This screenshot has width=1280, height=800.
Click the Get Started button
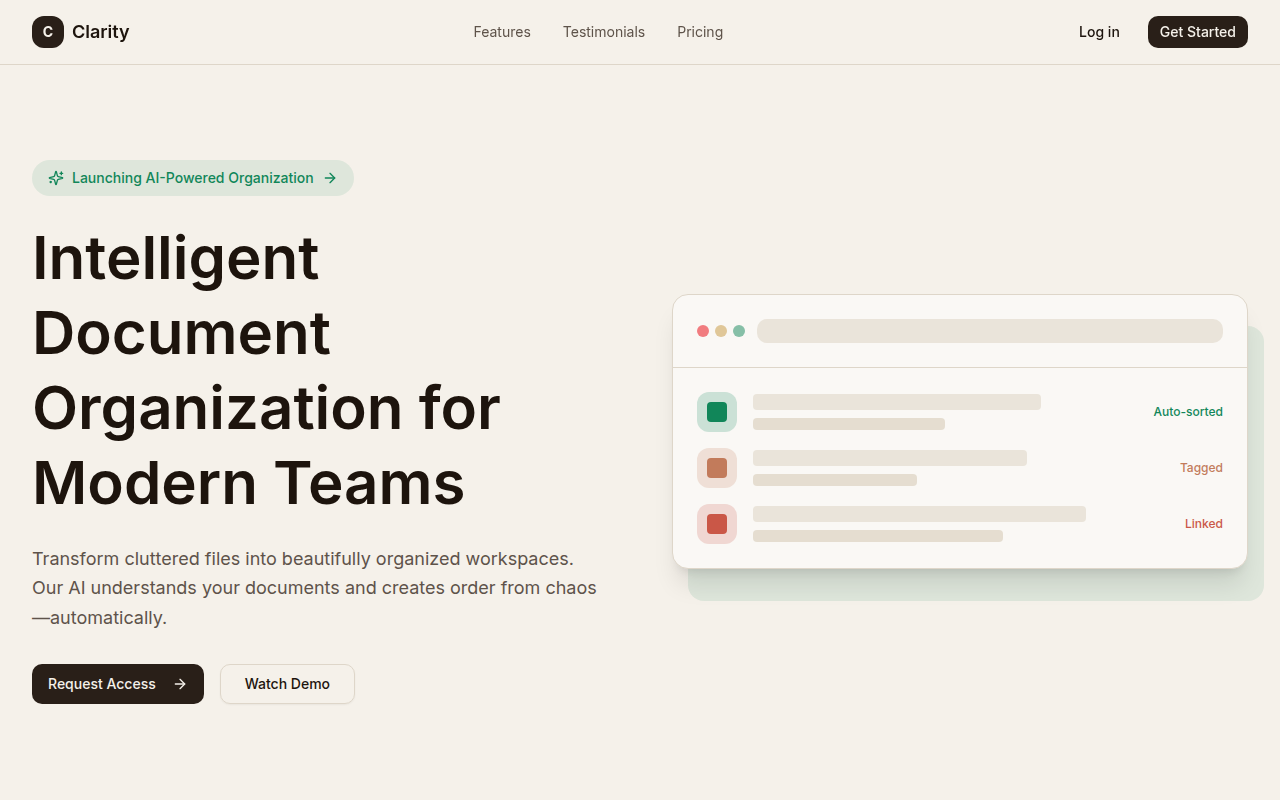[x=1197, y=31]
